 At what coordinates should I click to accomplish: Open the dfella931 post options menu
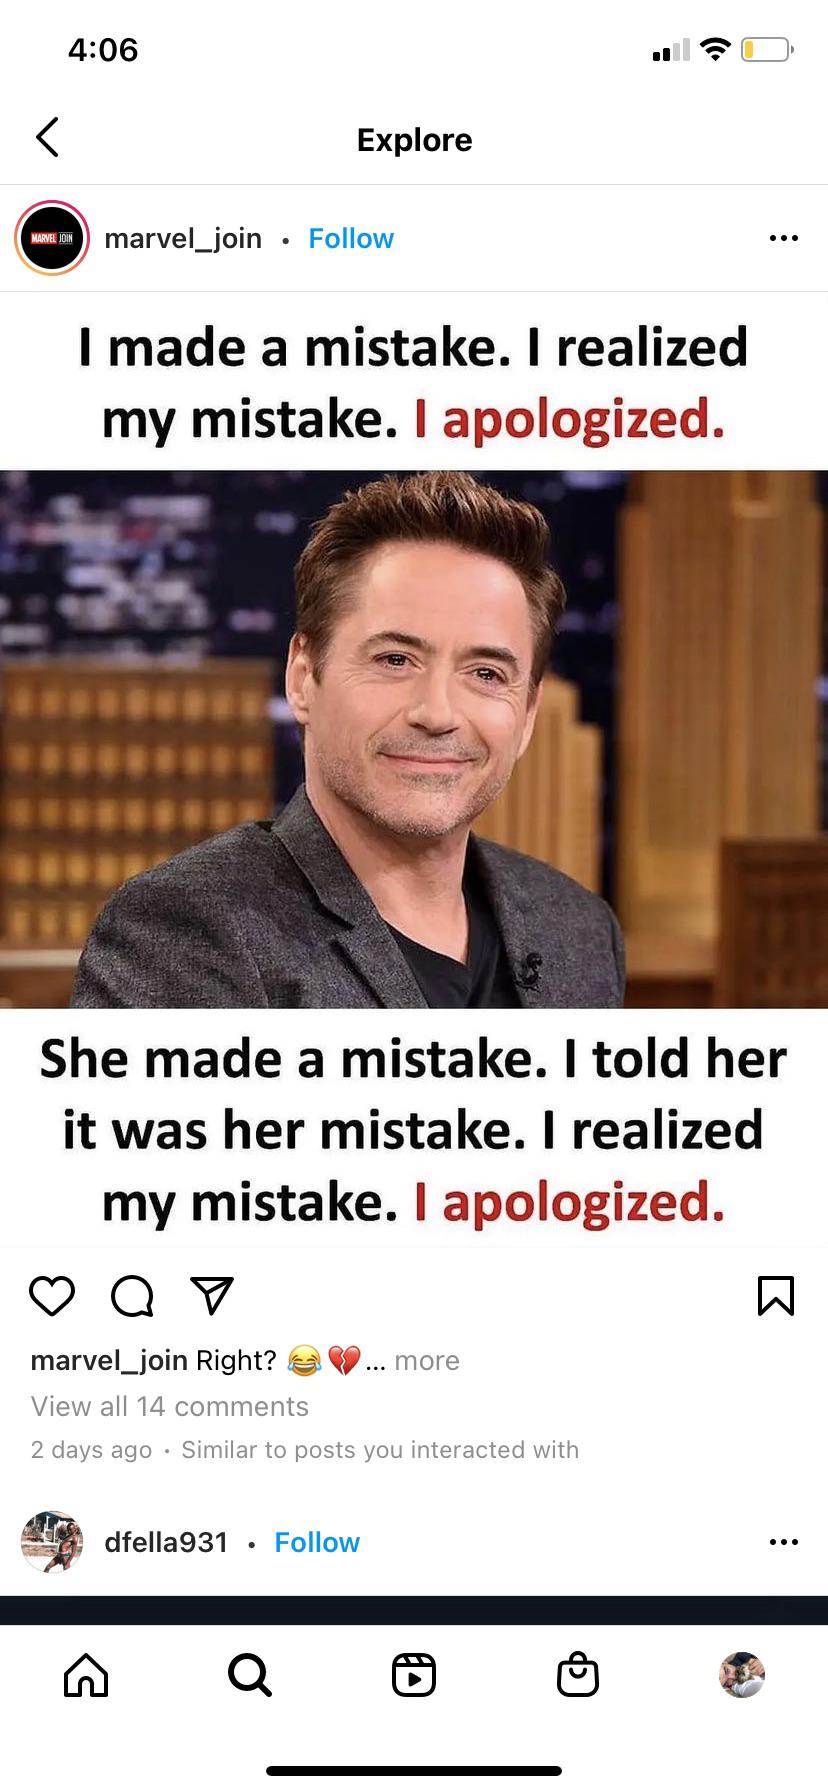click(x=784, y=1542)
